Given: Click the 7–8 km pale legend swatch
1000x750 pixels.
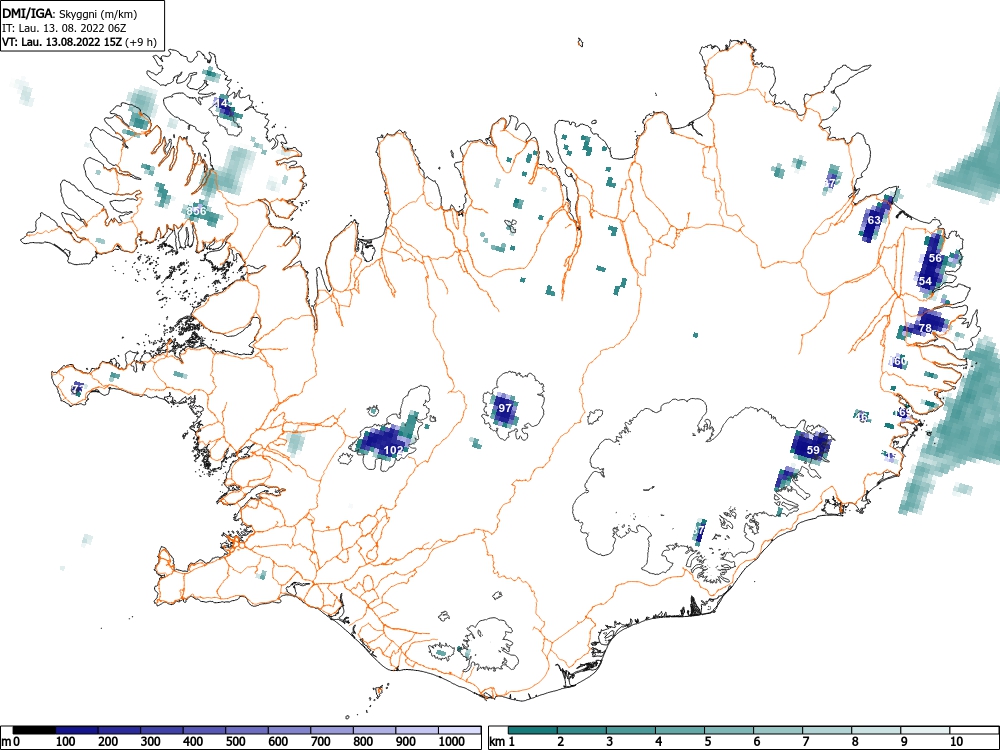Looking at the screenshot, I should 828,730.
